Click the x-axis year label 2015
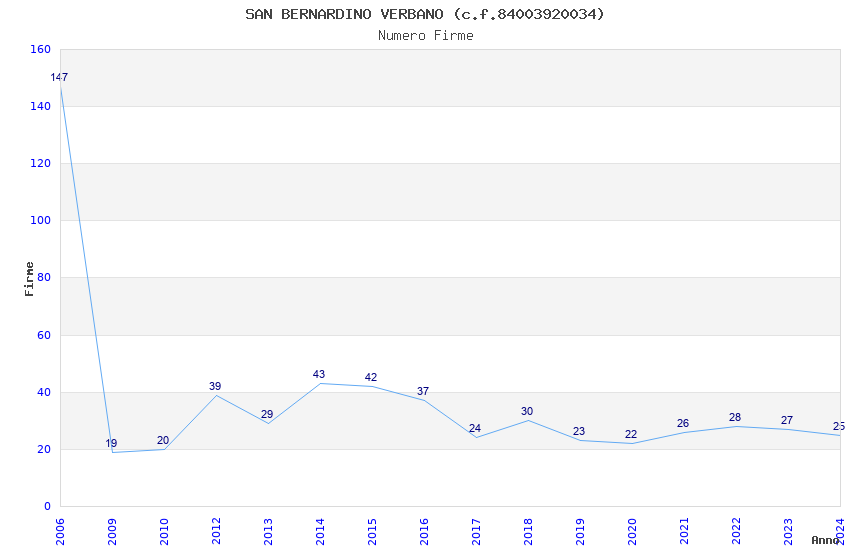 (372, 532)
